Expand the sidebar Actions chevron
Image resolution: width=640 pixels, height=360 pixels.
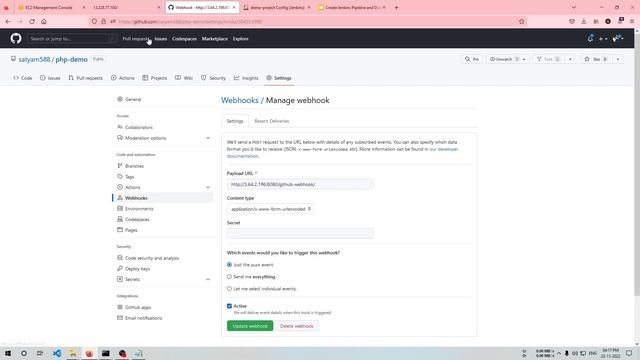tap(208, 187)
